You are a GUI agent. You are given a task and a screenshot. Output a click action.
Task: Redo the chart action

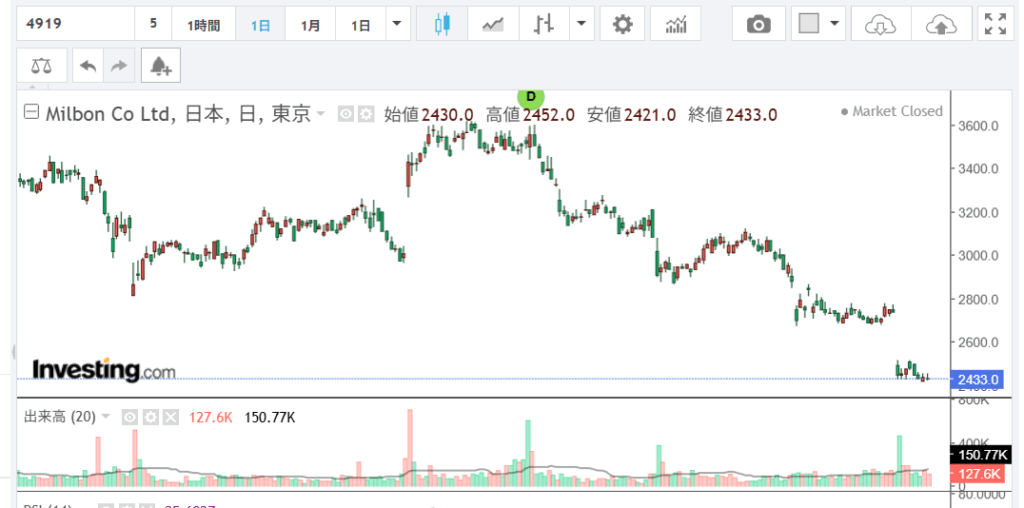[119, 66]
